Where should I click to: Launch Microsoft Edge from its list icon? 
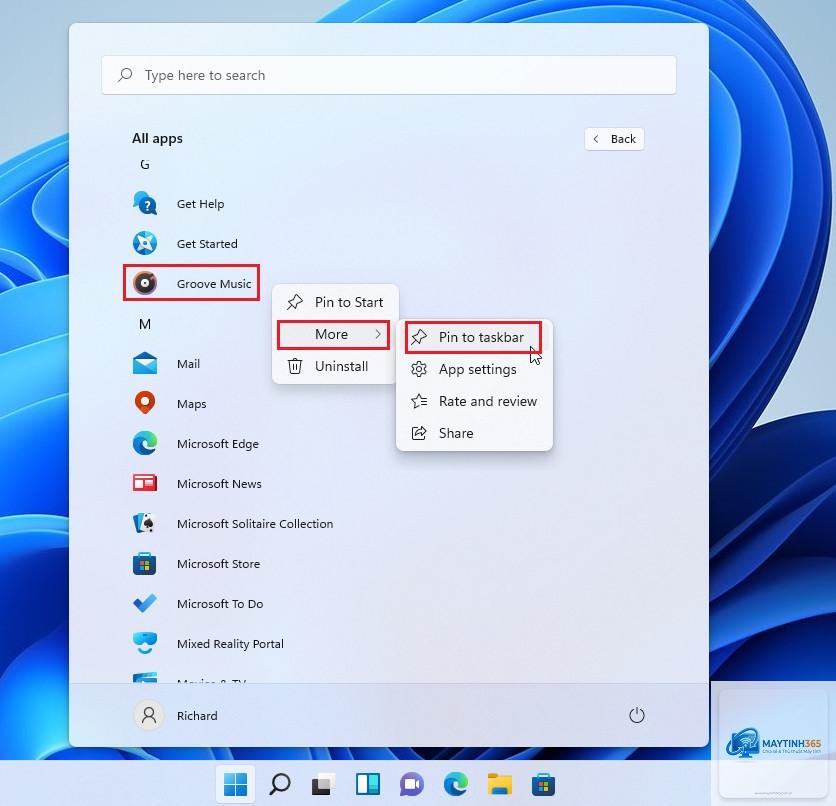pos(145,443)
